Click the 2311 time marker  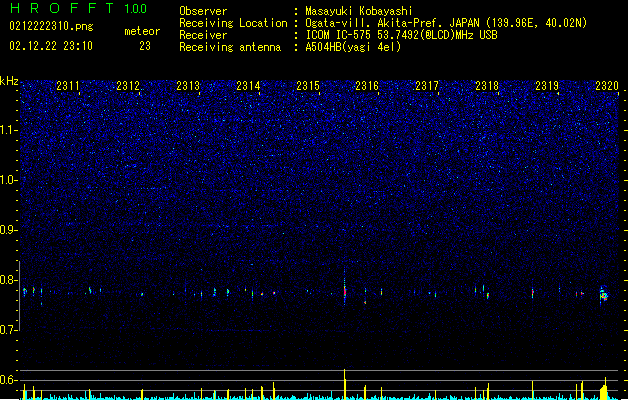[68, 85]
